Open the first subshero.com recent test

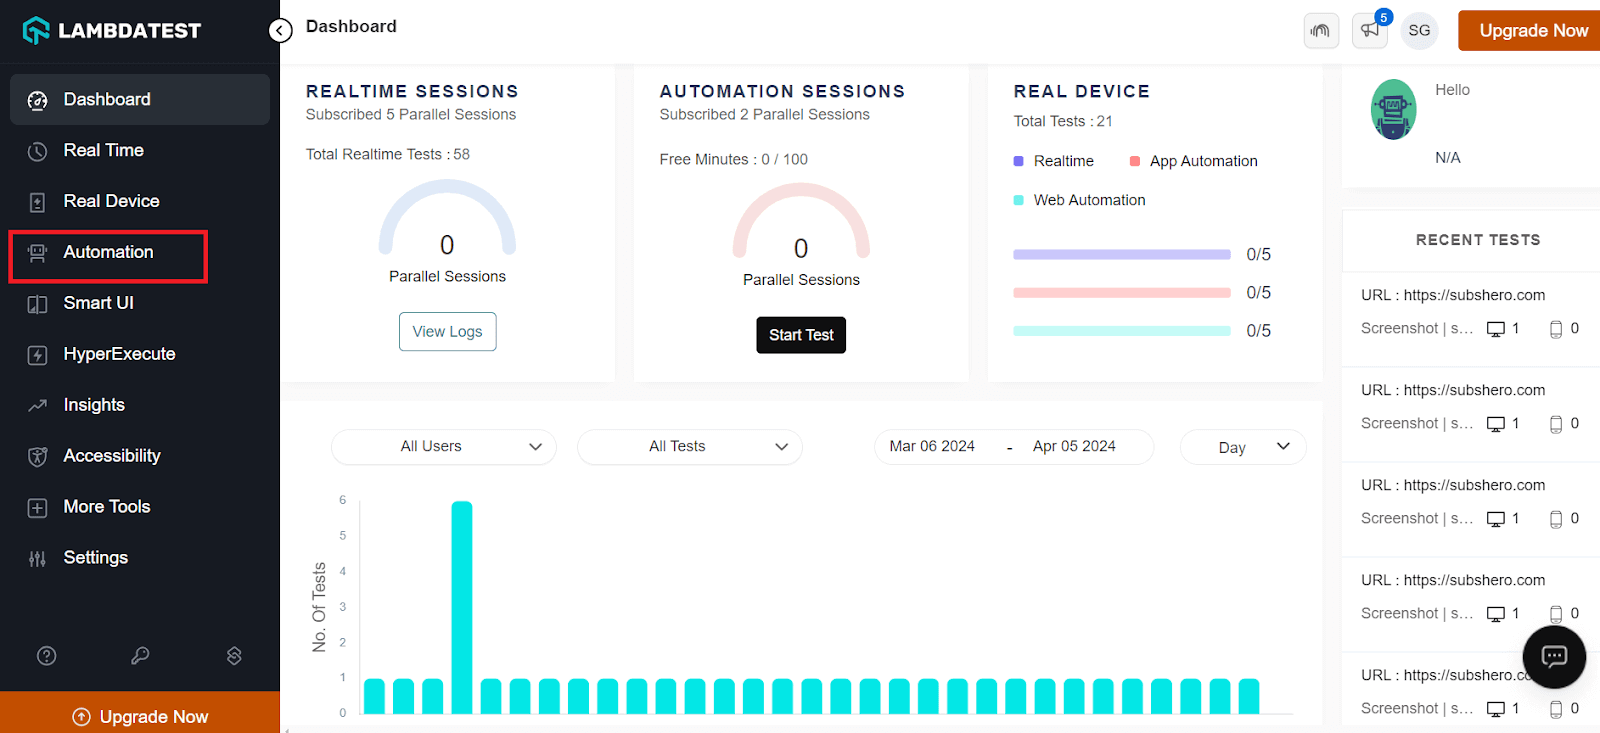click(x=1453, y=295)
